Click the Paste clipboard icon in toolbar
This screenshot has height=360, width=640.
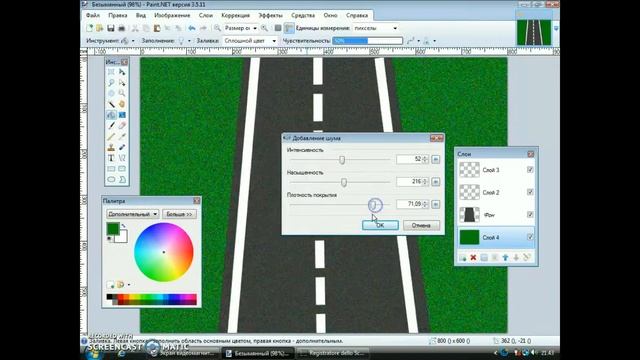[157, 28]
